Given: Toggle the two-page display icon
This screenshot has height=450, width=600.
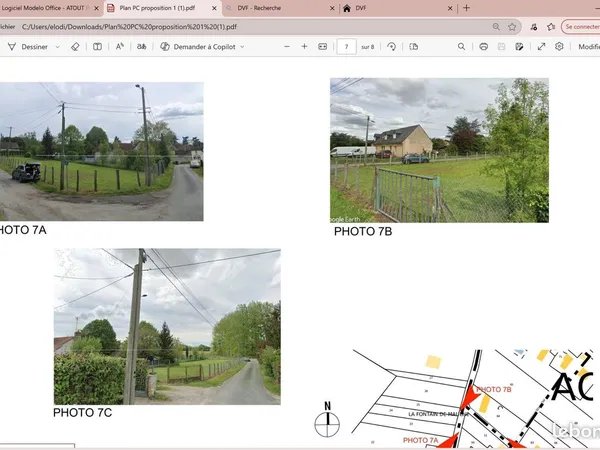Looking at the screenshot, I should (414, 47).
